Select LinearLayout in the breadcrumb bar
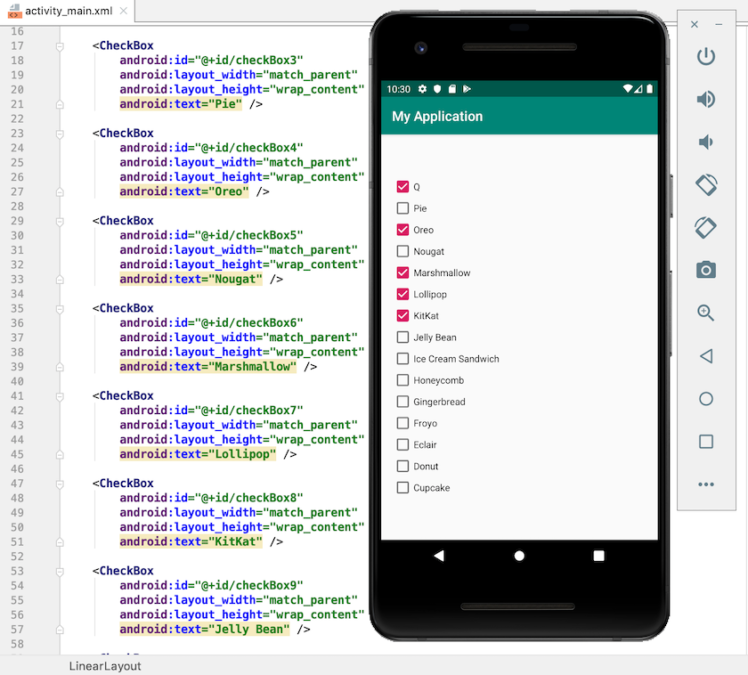The width and height of the screenshot is (748, 675). 105,666
